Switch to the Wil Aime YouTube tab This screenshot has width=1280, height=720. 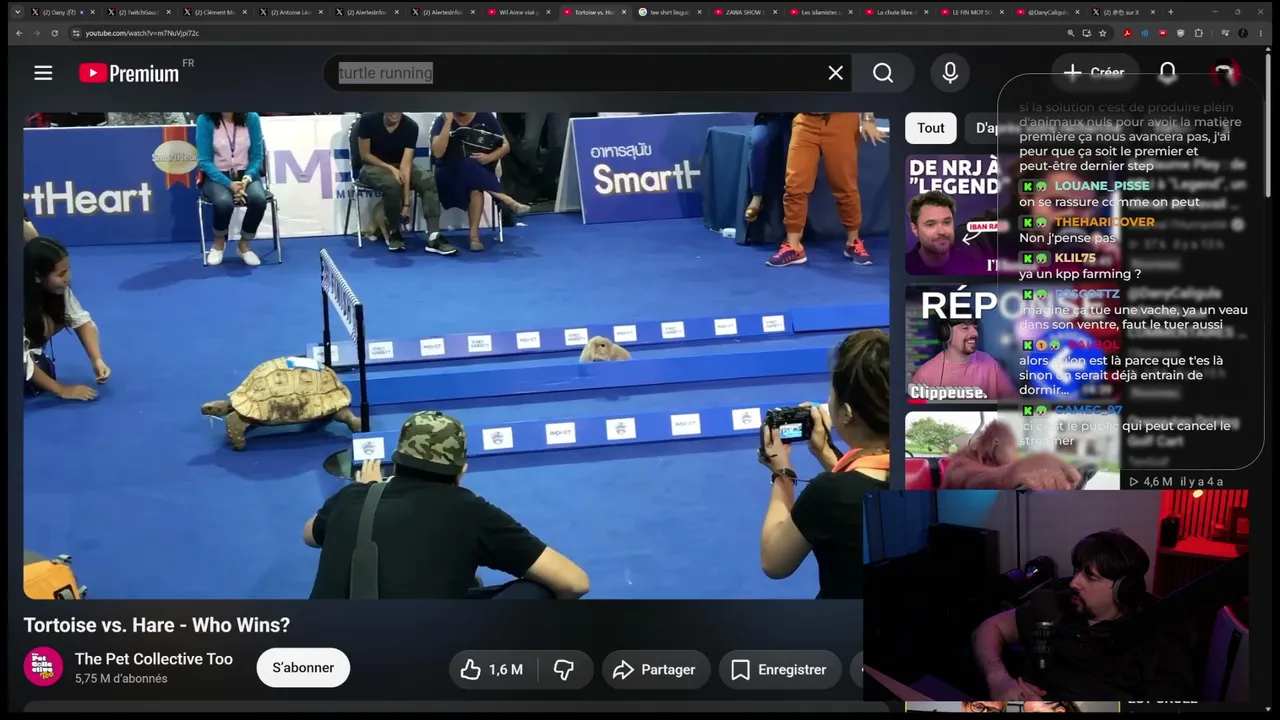click(518, 12)
